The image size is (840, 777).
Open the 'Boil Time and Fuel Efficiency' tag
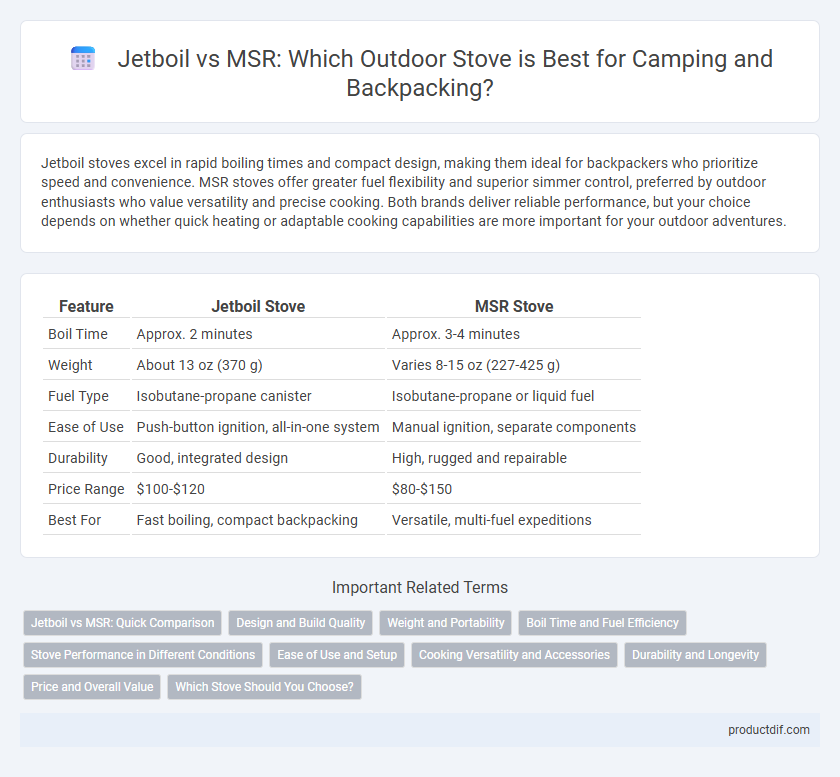click(x=602, y=623)
